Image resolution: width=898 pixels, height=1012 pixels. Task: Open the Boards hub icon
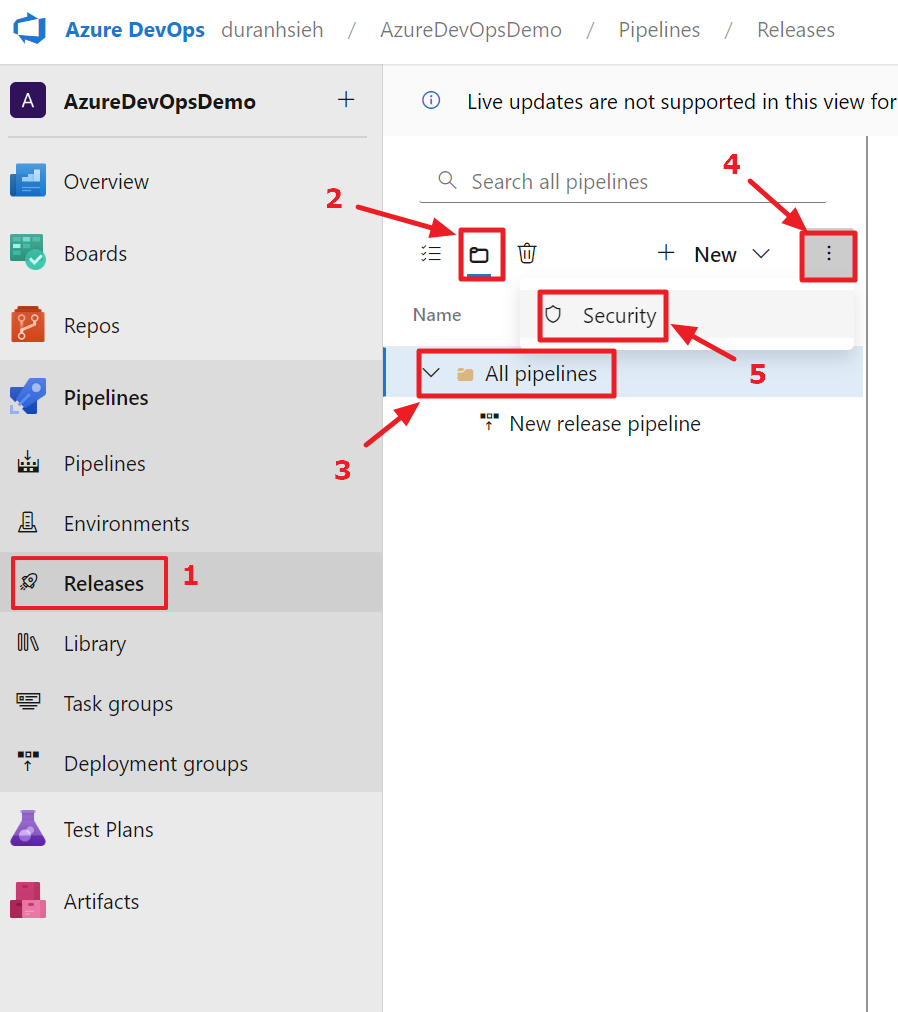28,252
